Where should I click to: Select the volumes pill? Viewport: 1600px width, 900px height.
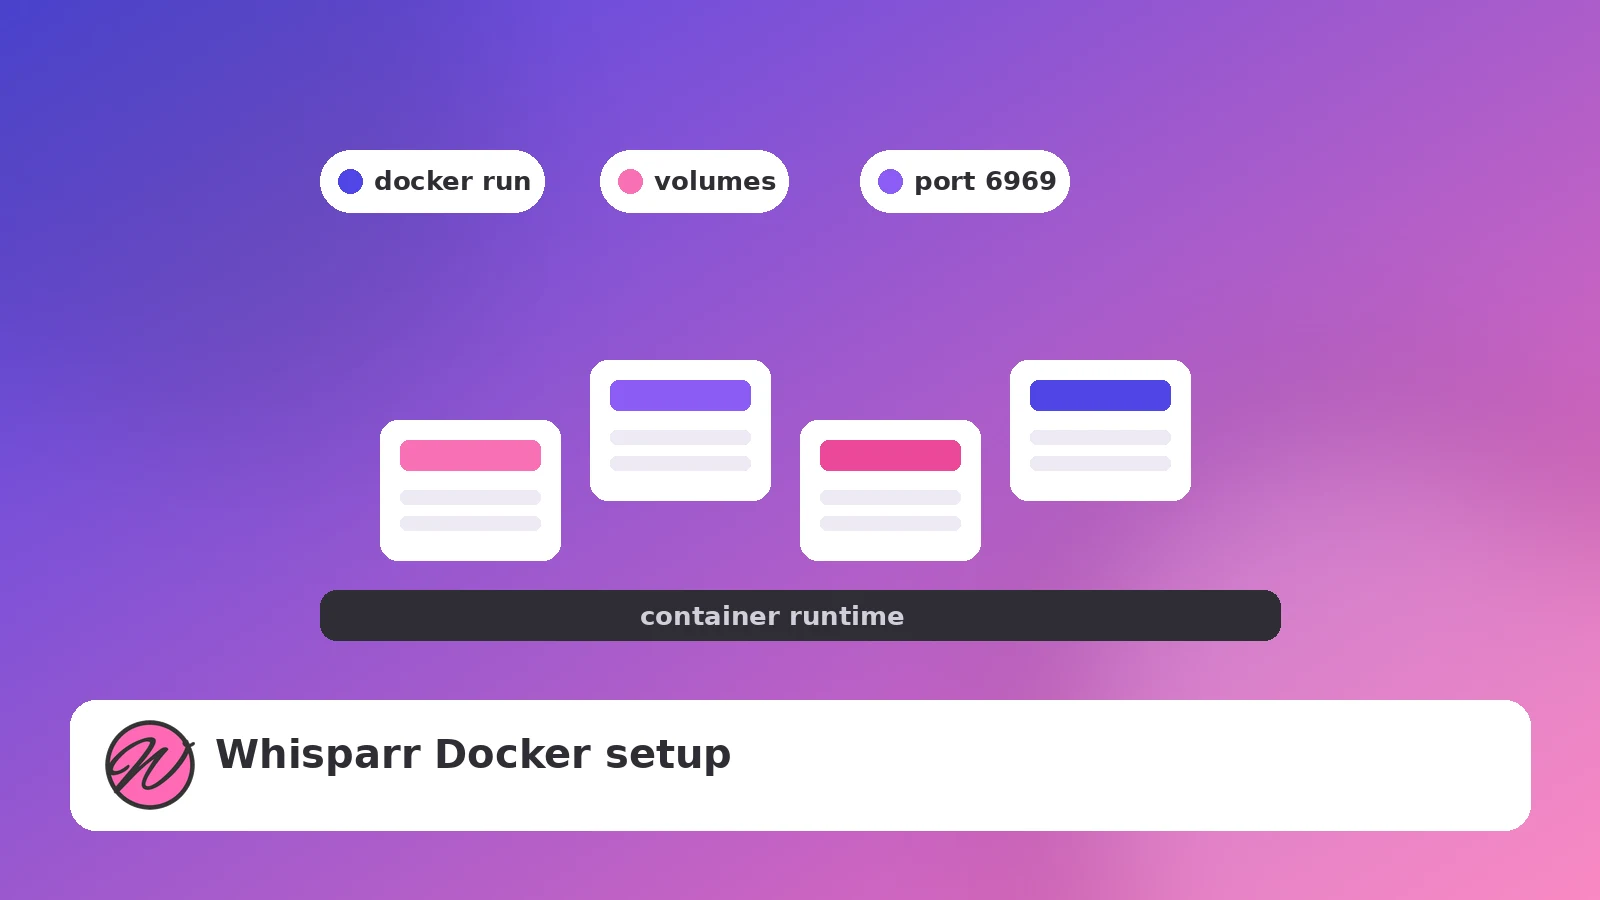(x=694, y=181)
